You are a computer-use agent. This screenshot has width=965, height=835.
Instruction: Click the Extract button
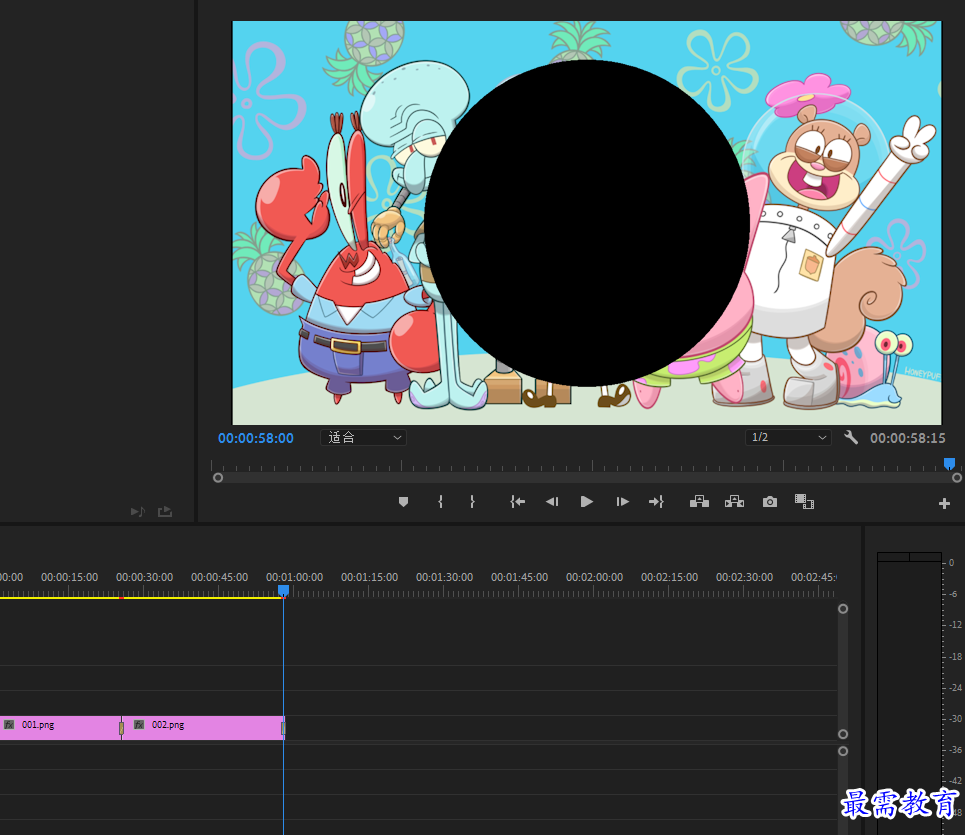click(x=734, y=502)
